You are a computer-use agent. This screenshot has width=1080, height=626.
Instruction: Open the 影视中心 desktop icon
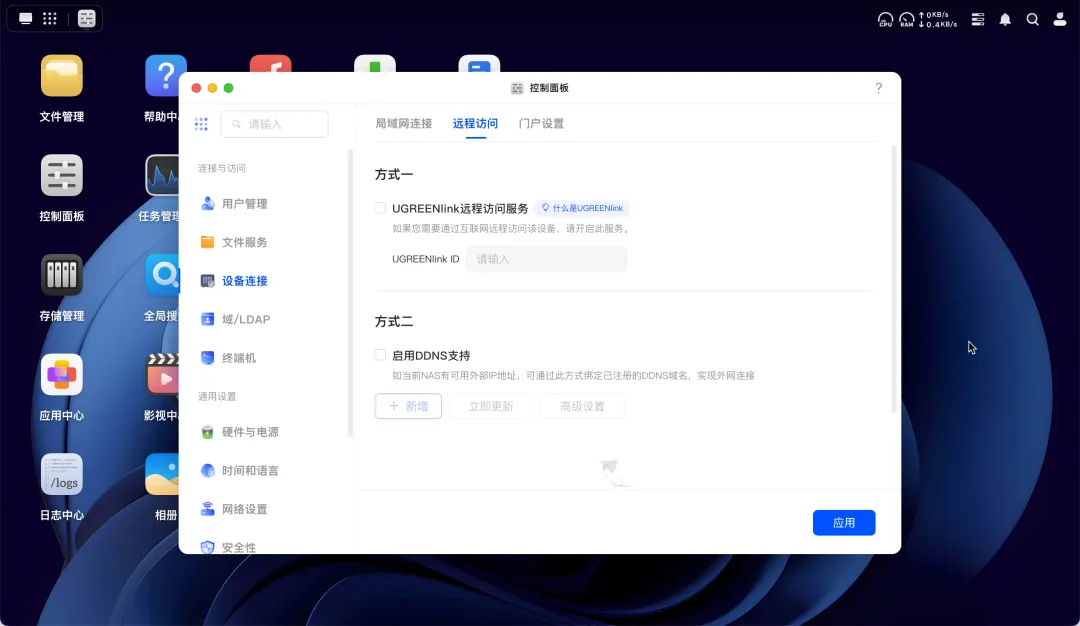163,375
